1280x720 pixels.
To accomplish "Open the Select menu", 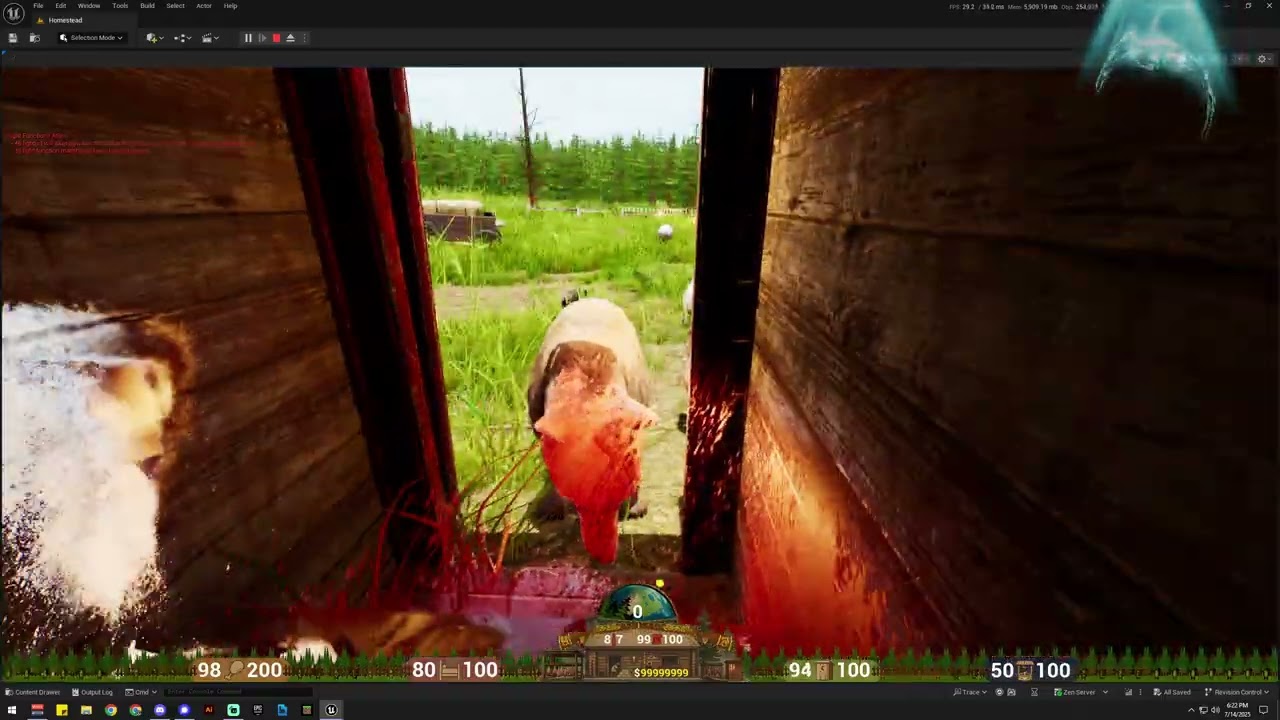I will tap(175, 6).
